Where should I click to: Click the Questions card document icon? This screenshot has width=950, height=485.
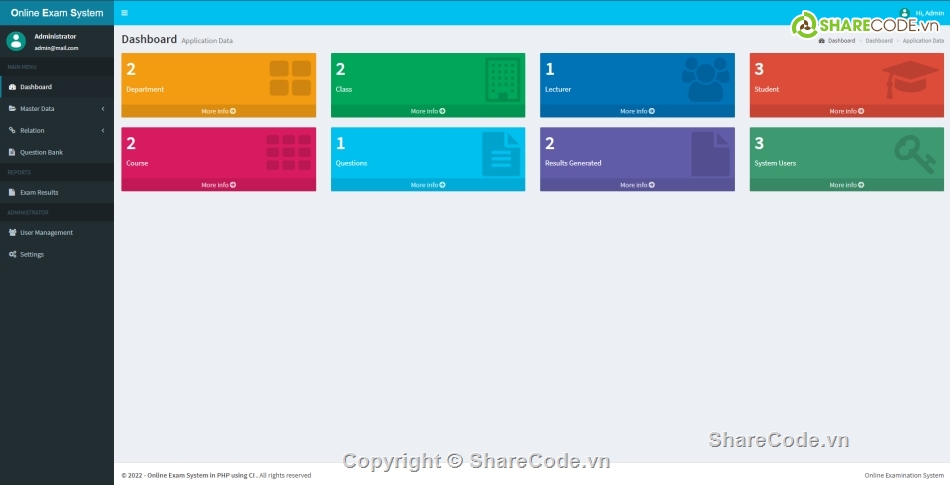(x=501, y=153)
